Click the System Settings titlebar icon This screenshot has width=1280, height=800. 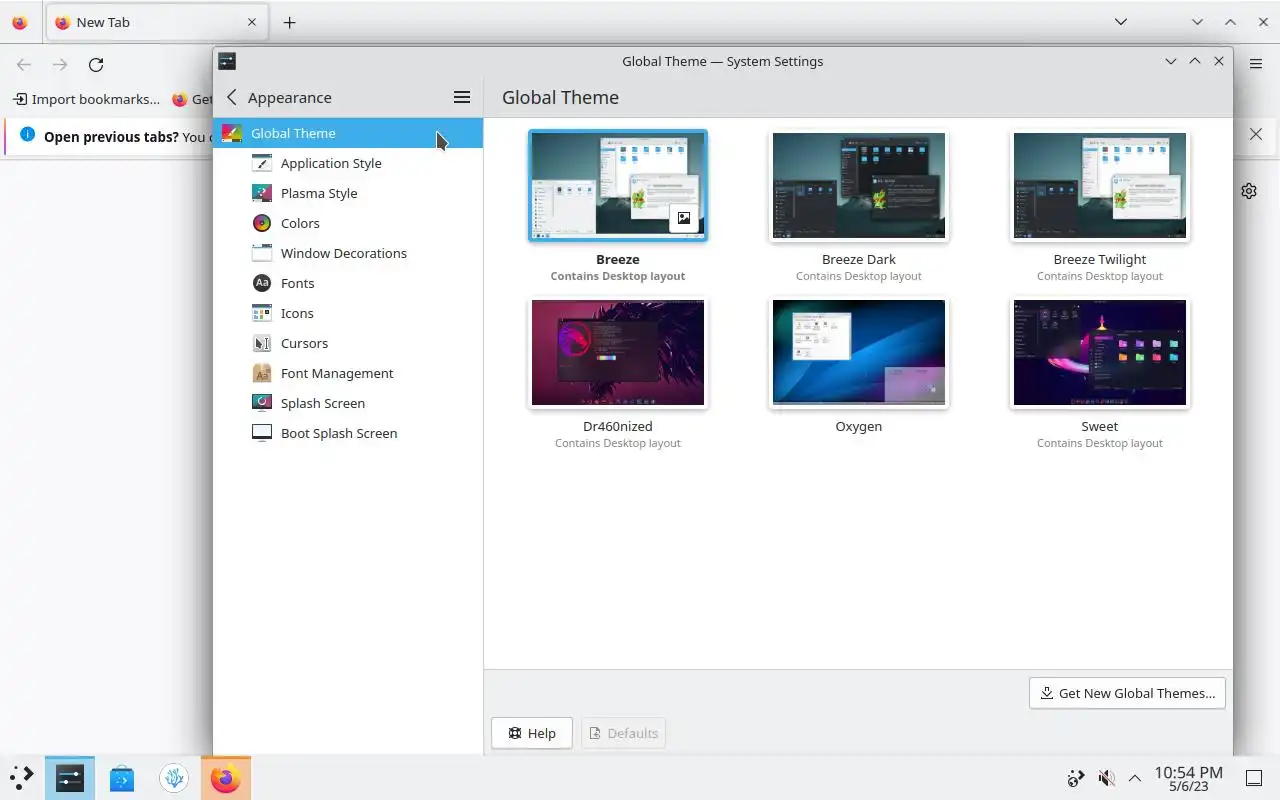pyautogui.click(x=227, y=61)
